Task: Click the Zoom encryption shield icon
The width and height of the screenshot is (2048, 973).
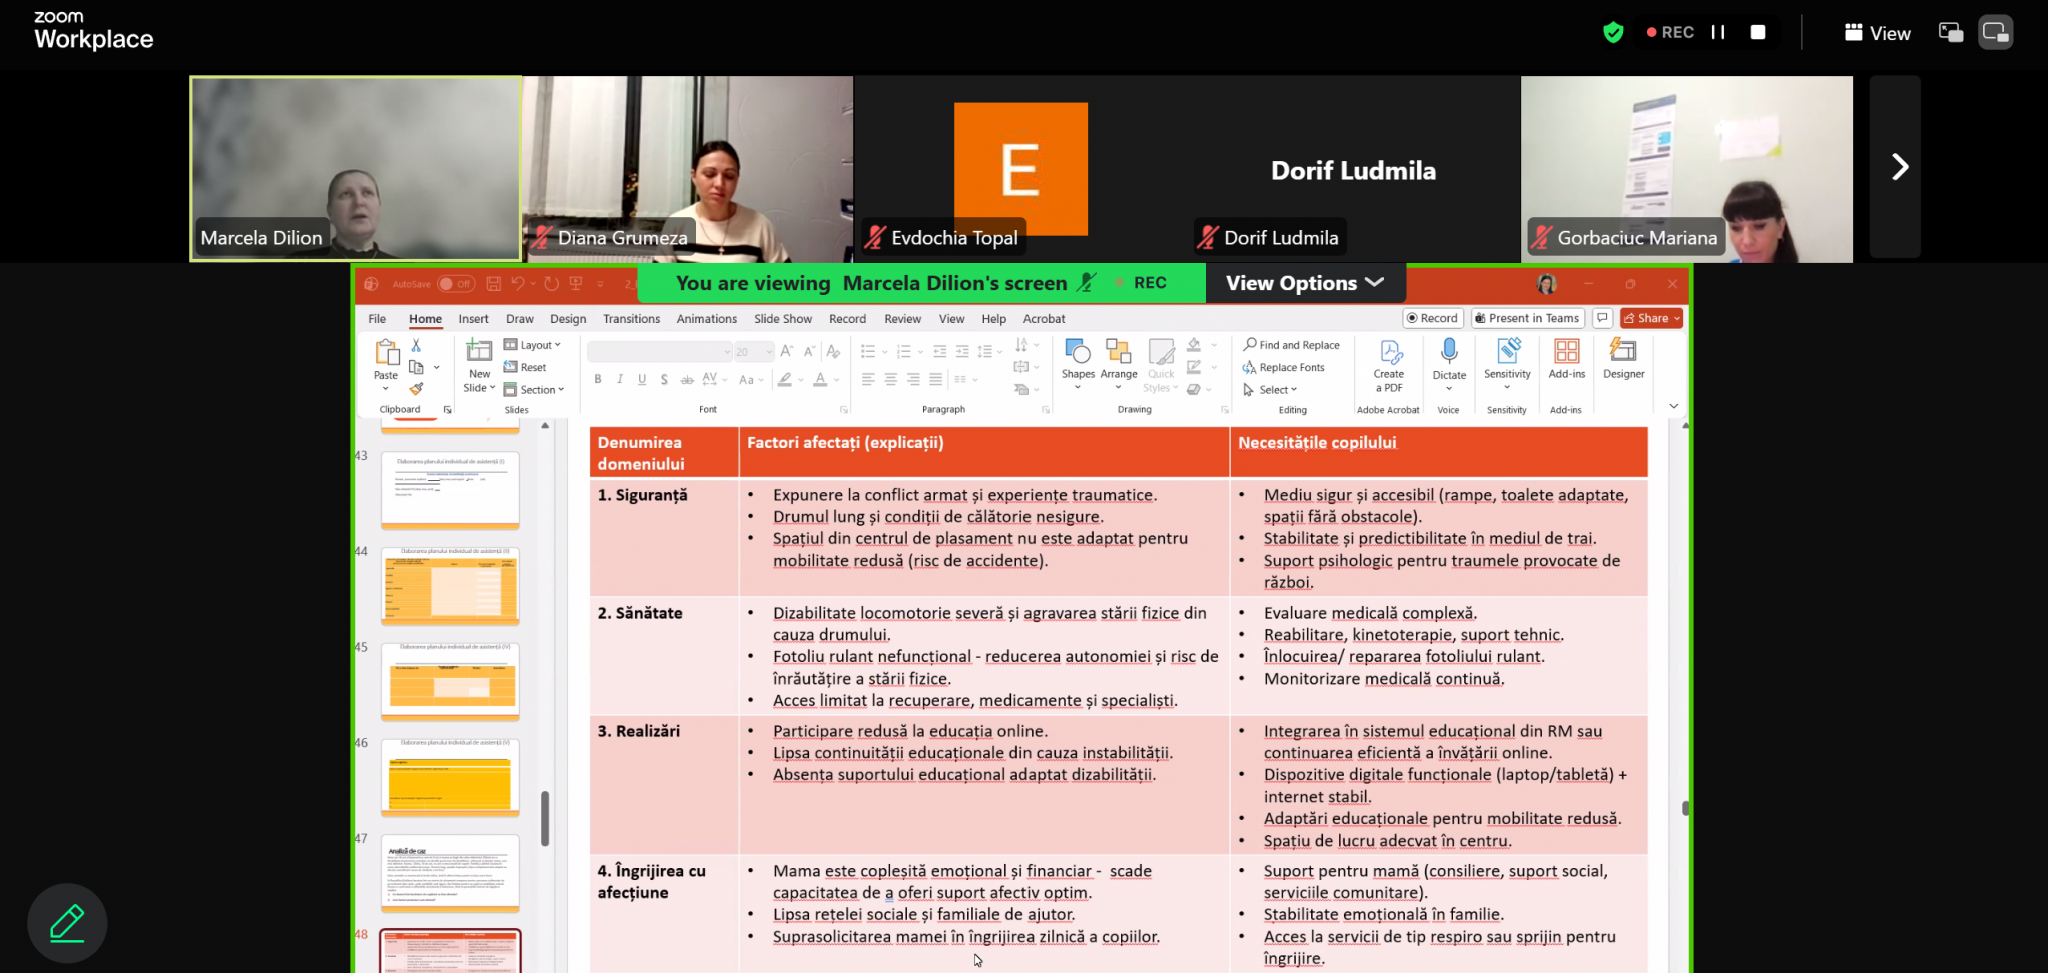Action: click(1613, 33)
